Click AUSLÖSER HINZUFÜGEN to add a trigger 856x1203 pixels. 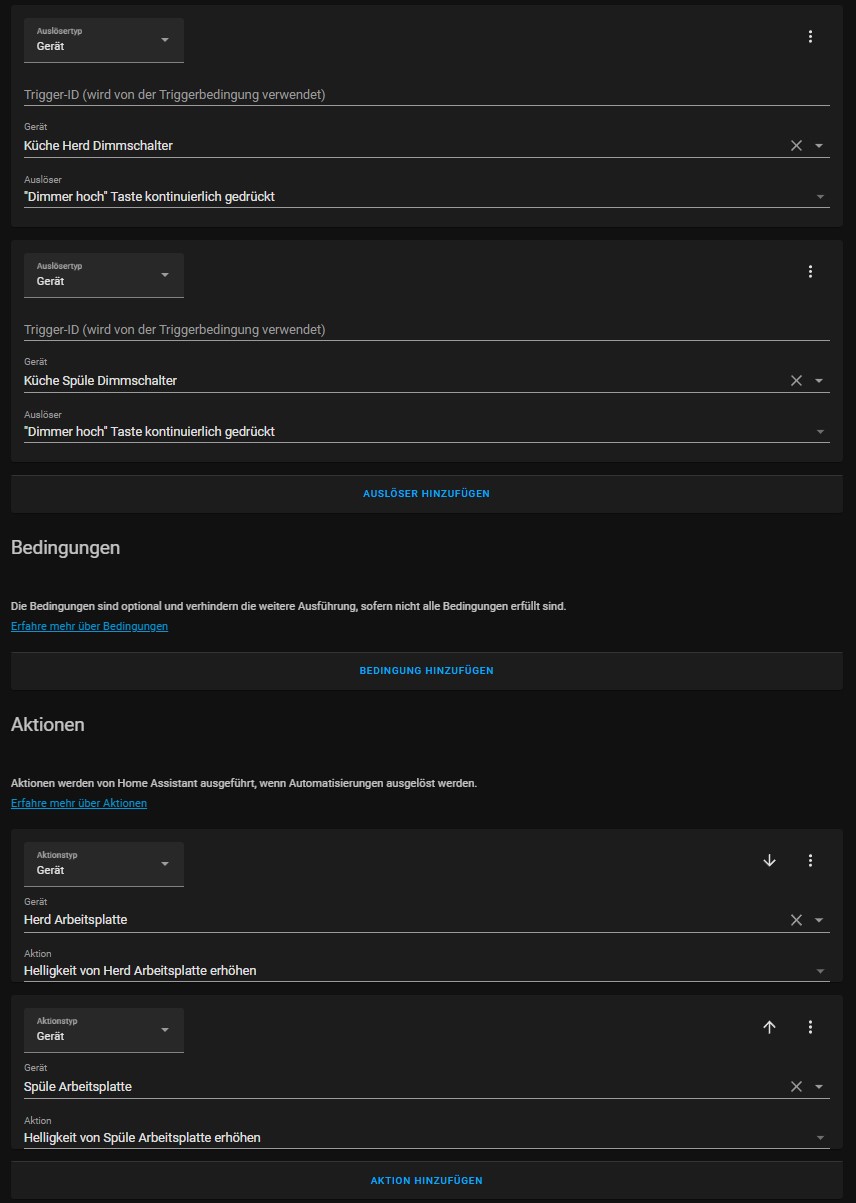tap(427, 493)
